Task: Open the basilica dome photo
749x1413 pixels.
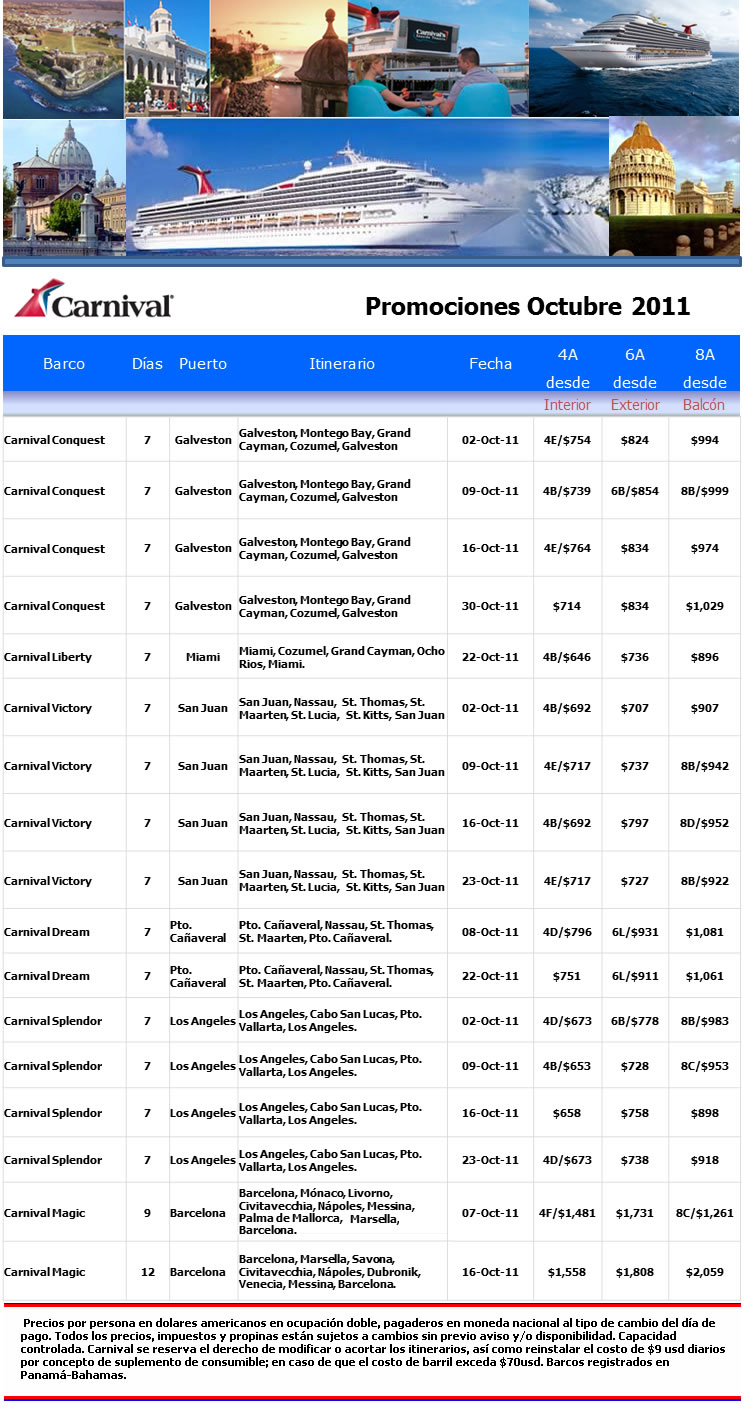Action: (63, 188)
